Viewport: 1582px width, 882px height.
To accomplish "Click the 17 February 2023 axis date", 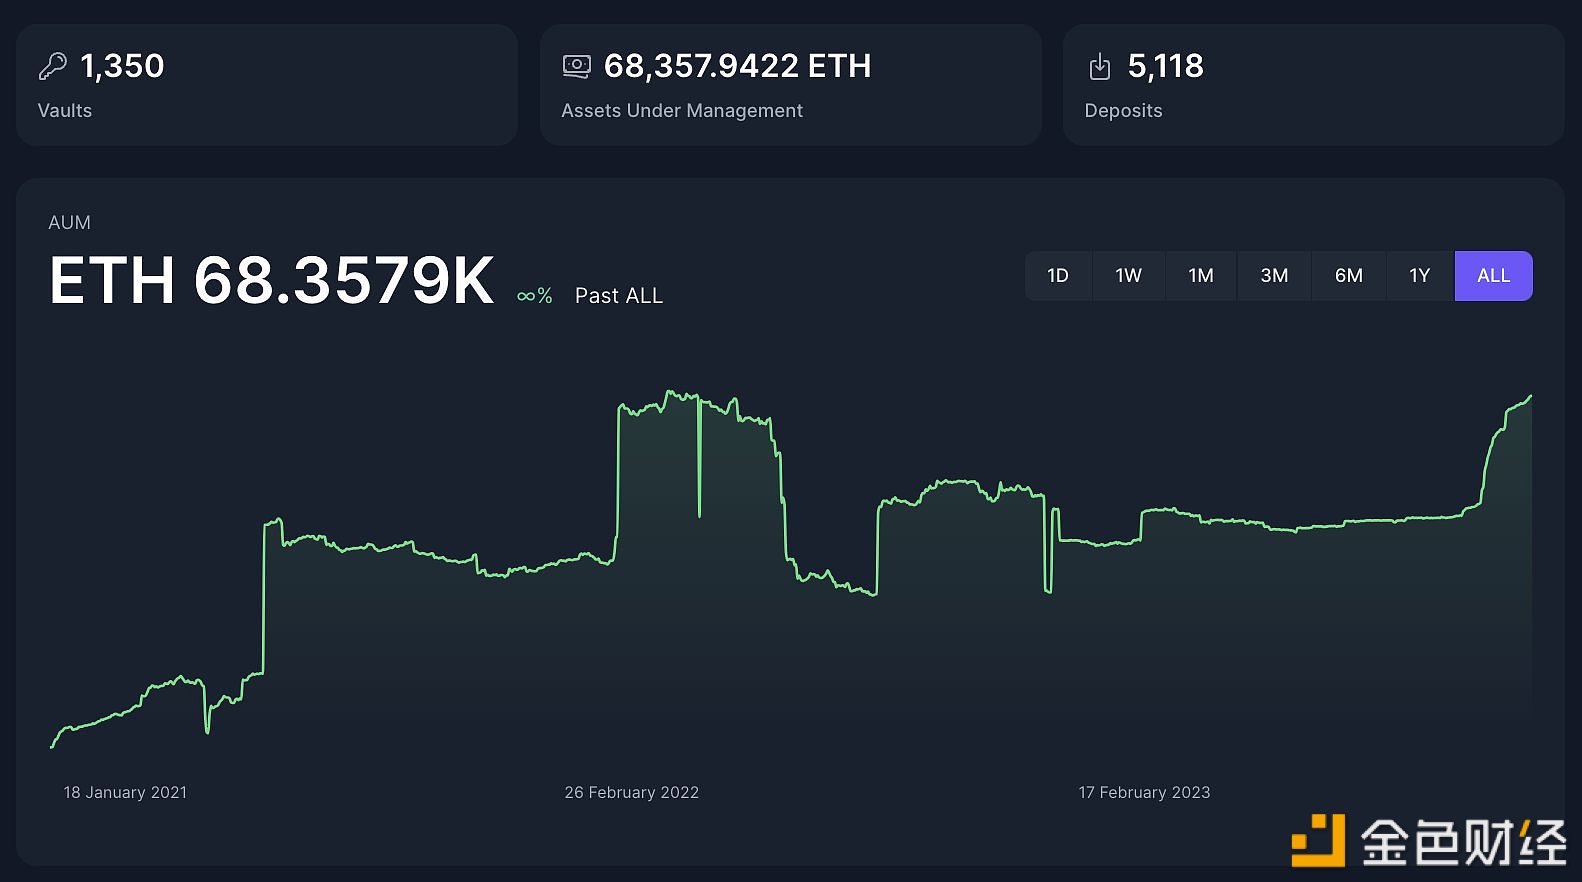I will 1144,792.
